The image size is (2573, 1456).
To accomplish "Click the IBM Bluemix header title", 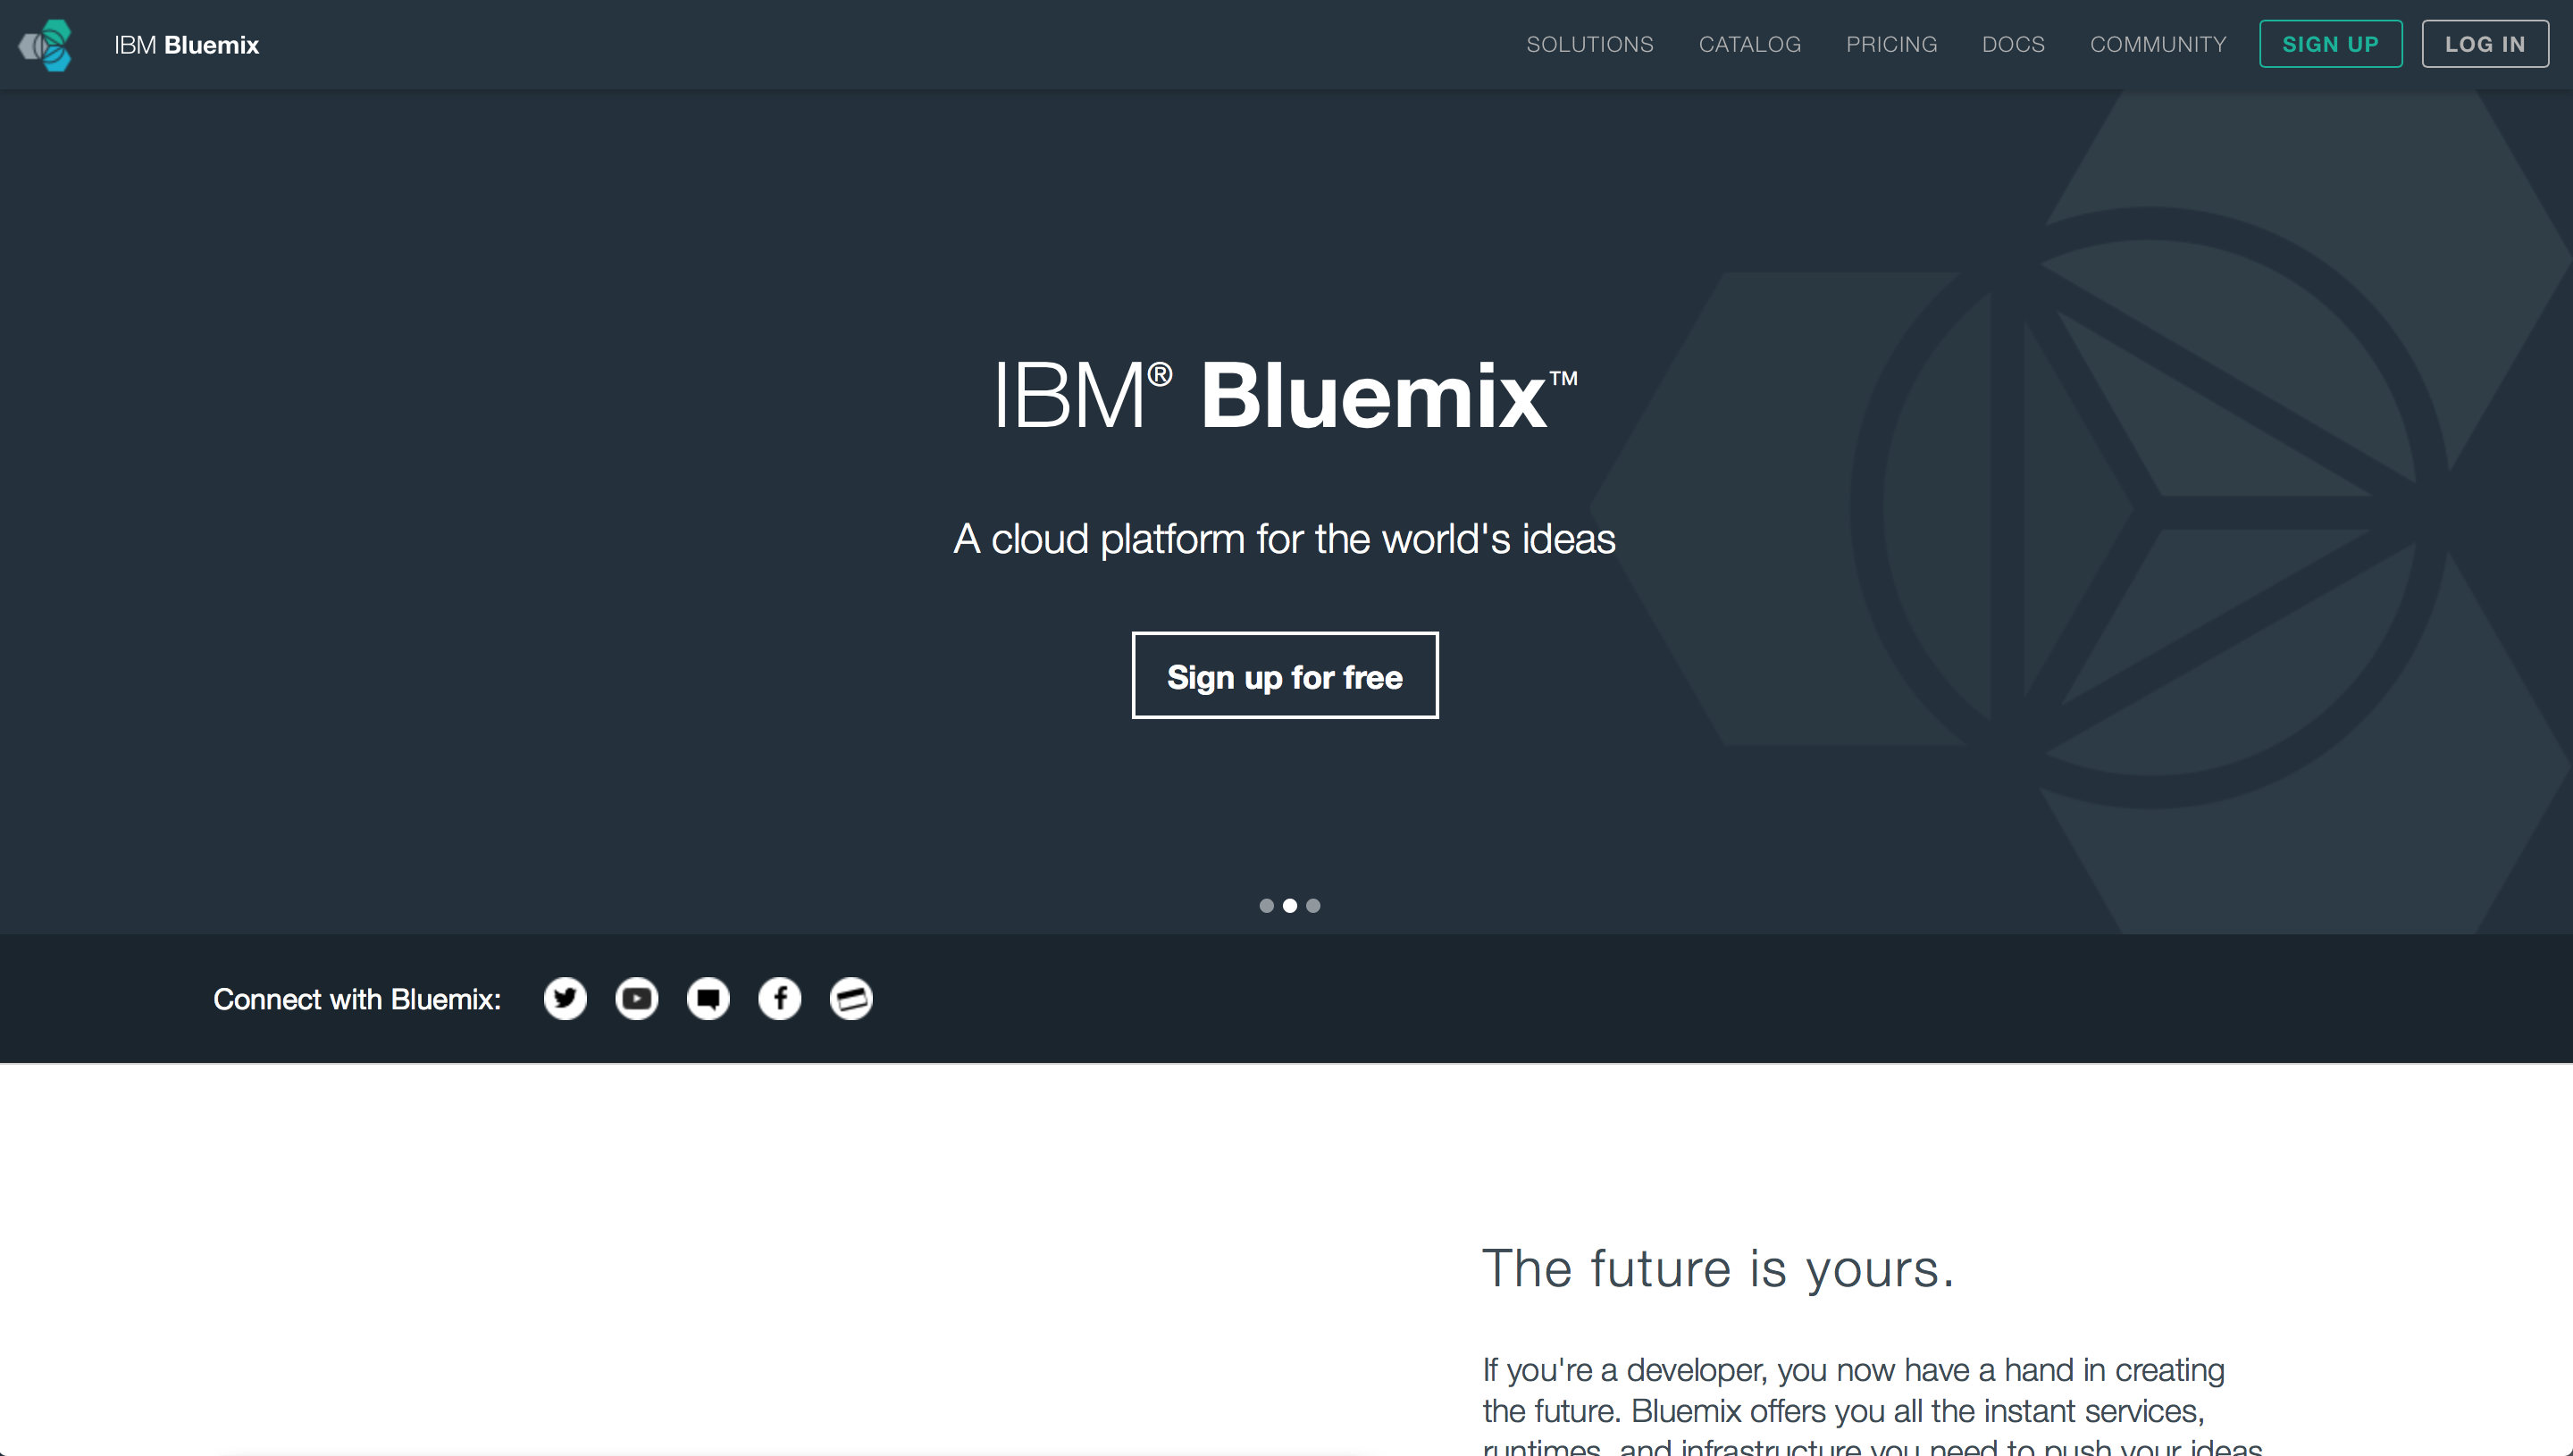I will (x=186, y=45).
